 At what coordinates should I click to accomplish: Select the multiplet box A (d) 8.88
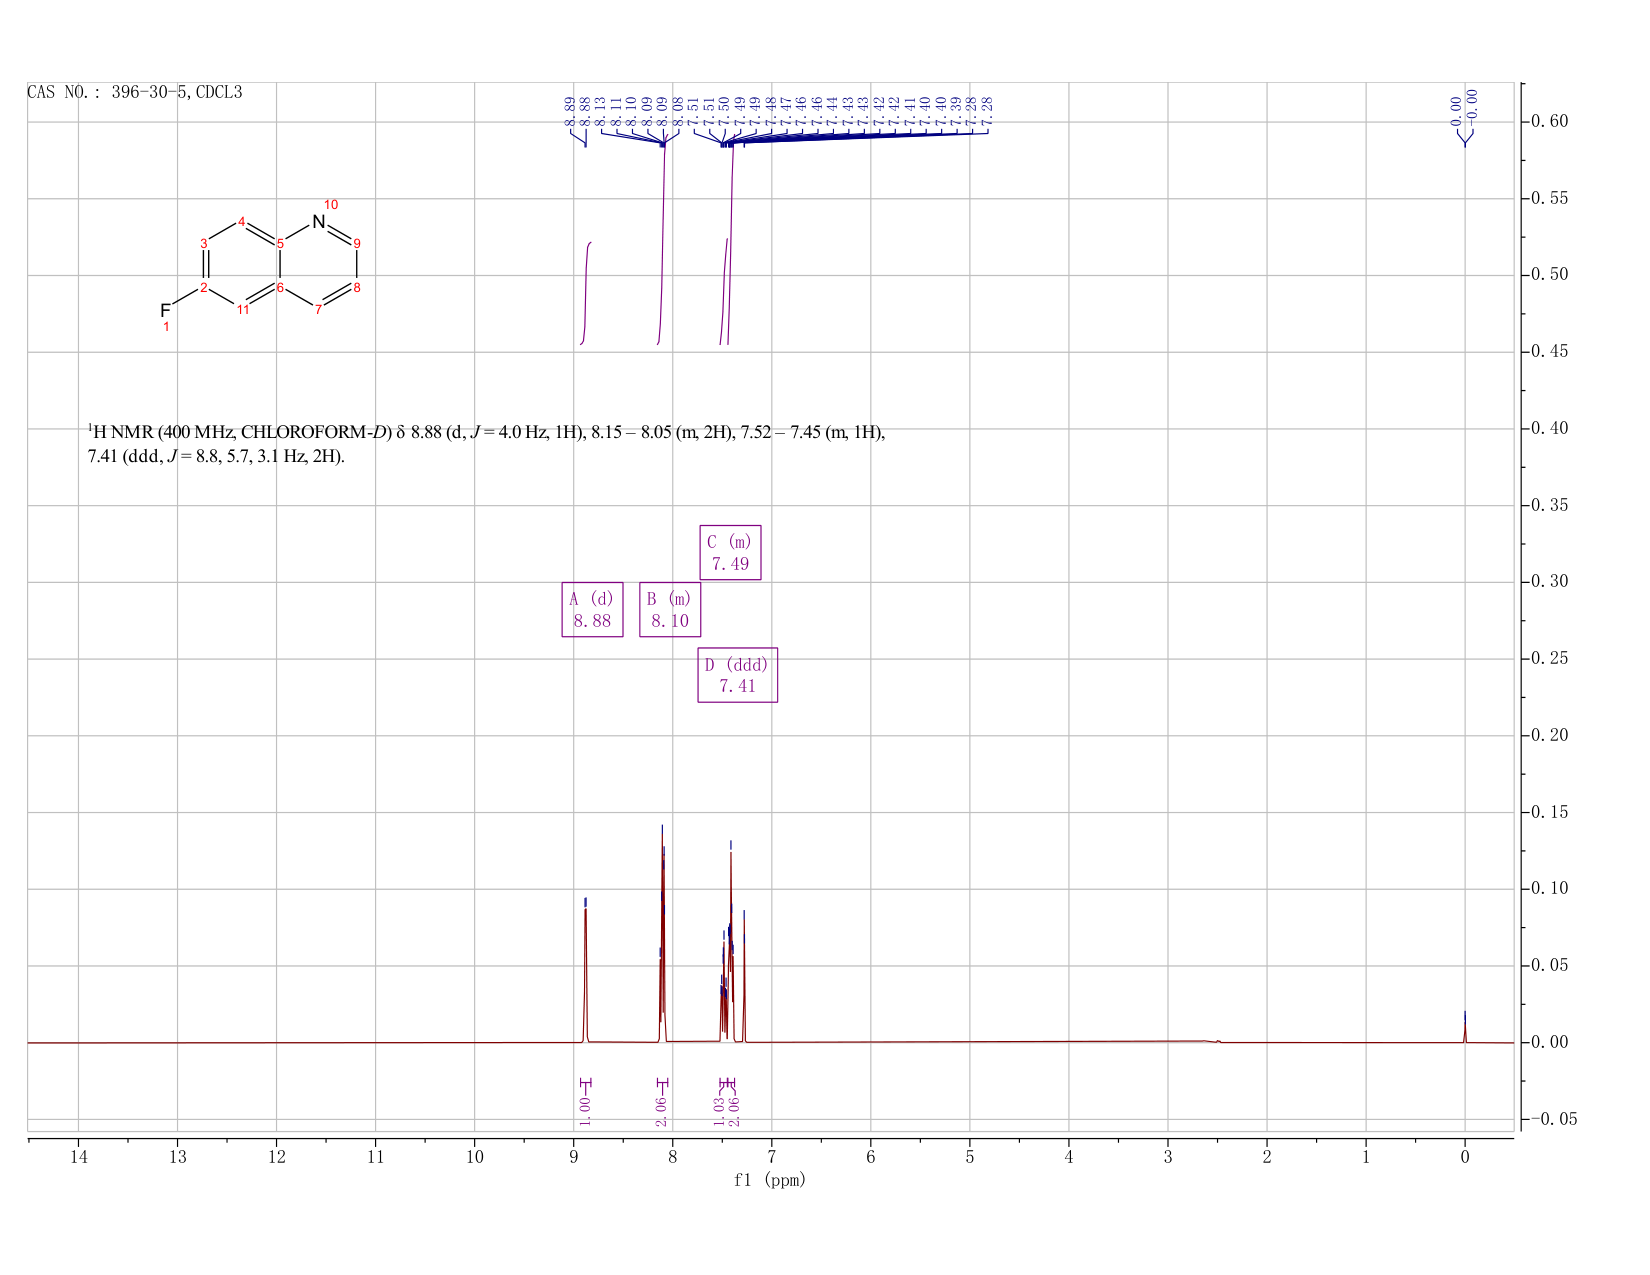point(592,609)
